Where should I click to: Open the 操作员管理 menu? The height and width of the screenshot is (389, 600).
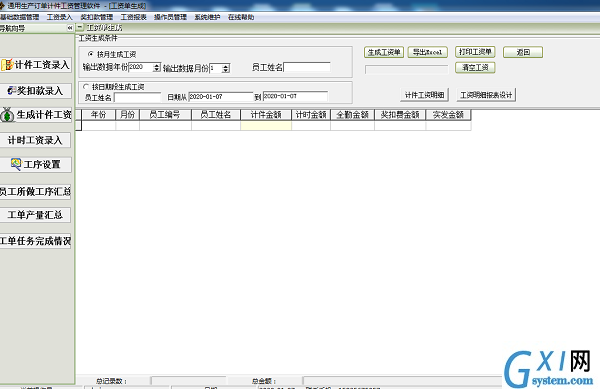click(x=170, y=17)
